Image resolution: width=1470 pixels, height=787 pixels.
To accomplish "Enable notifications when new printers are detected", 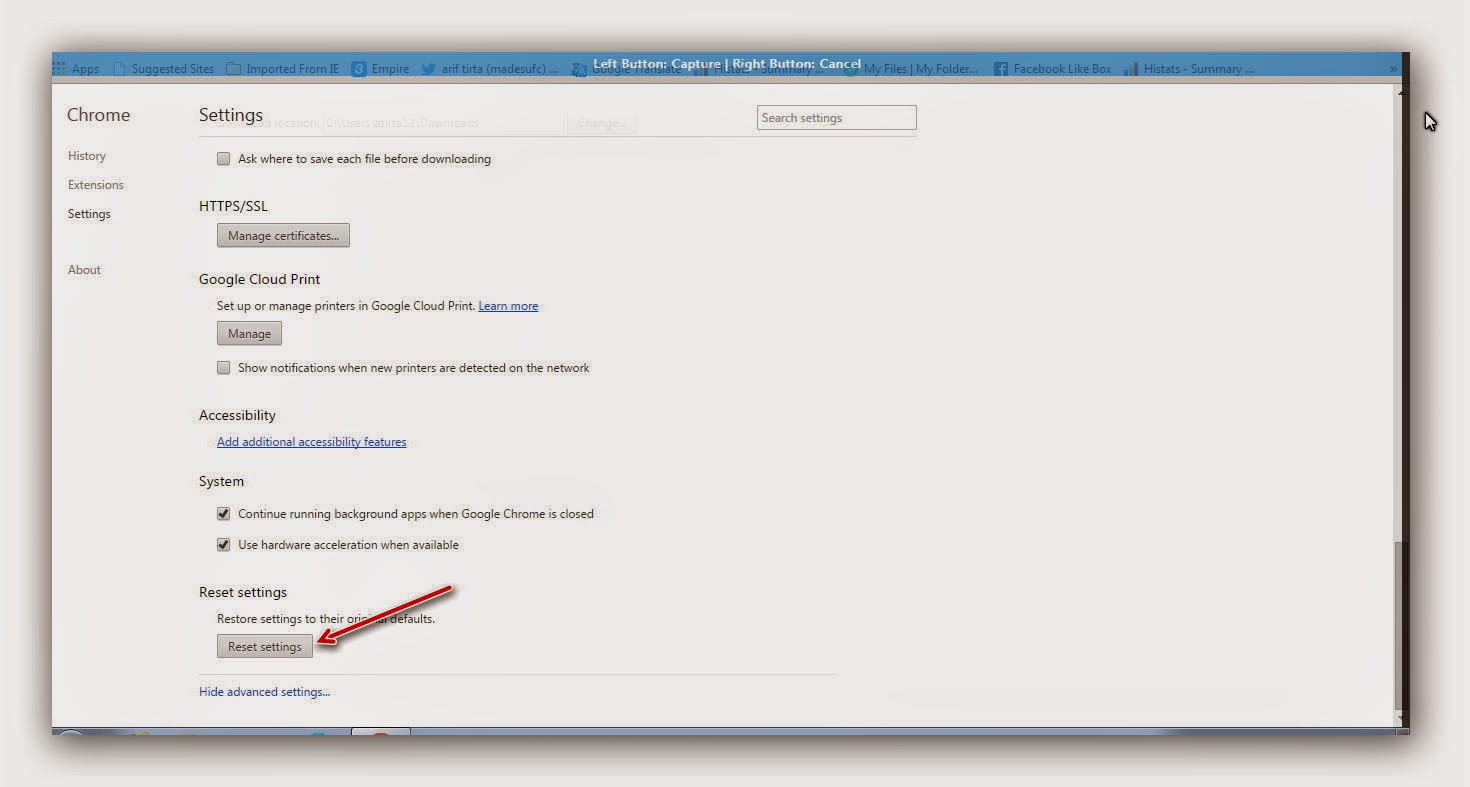I will [x=224, y=368].
